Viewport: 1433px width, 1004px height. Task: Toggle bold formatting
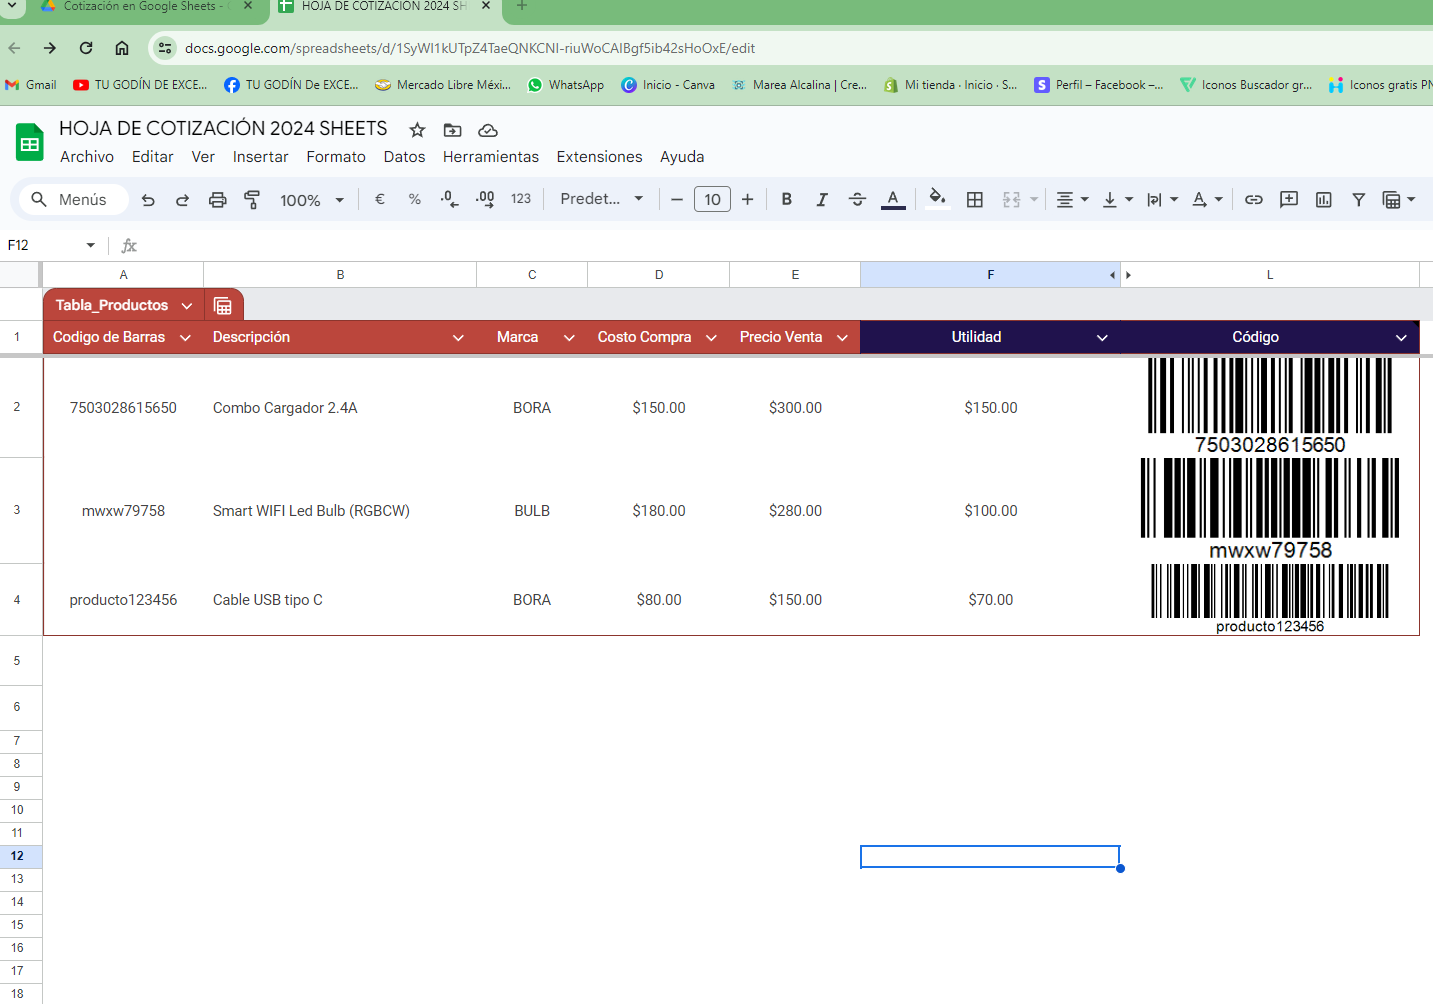787,199
